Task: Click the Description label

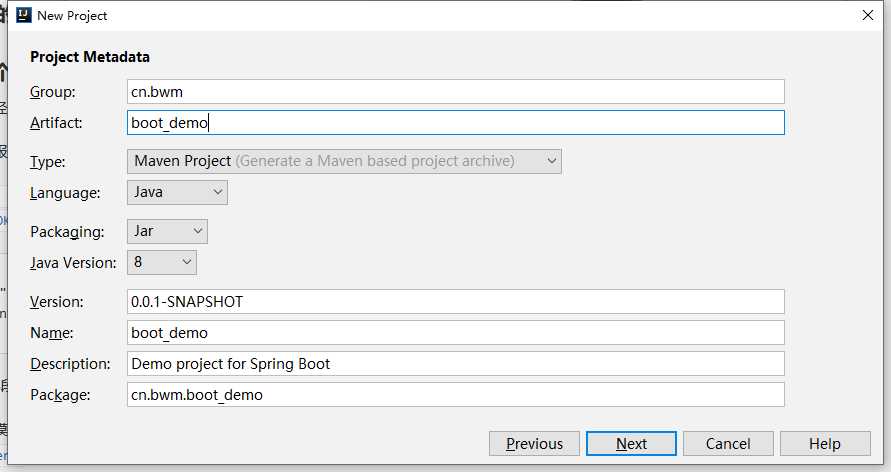Action: point(70,364)
